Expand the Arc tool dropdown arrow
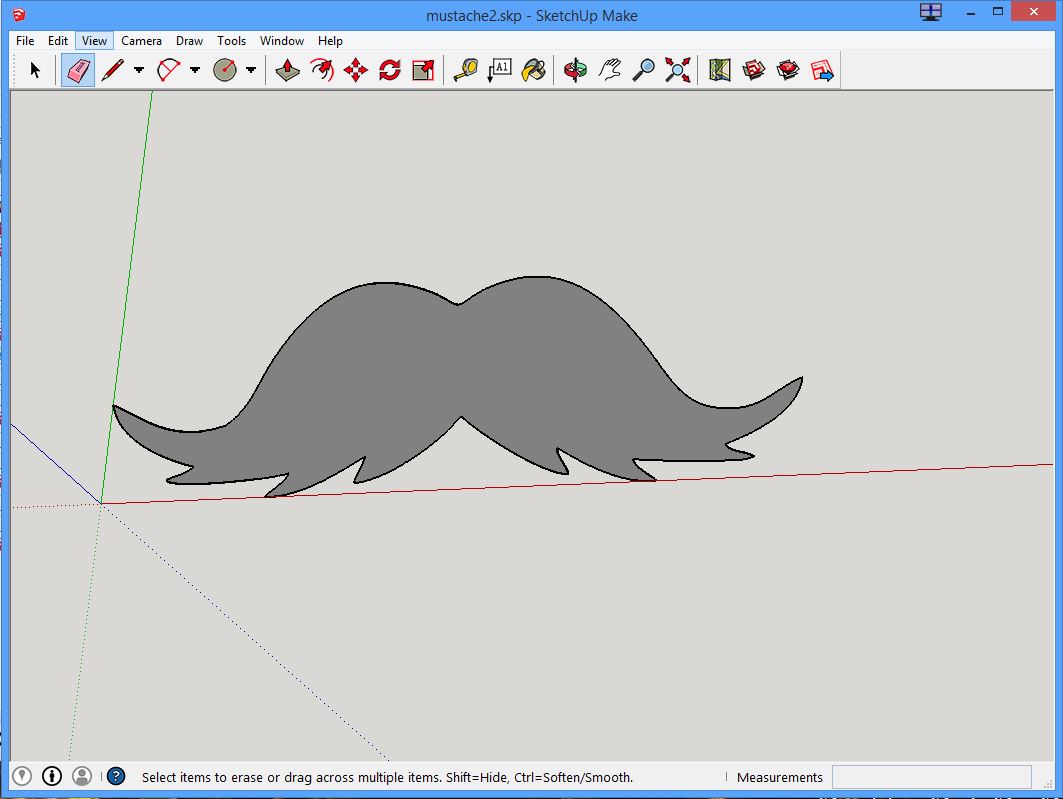The height and width of the screenshot is (799, 1063). click(195, 70)
